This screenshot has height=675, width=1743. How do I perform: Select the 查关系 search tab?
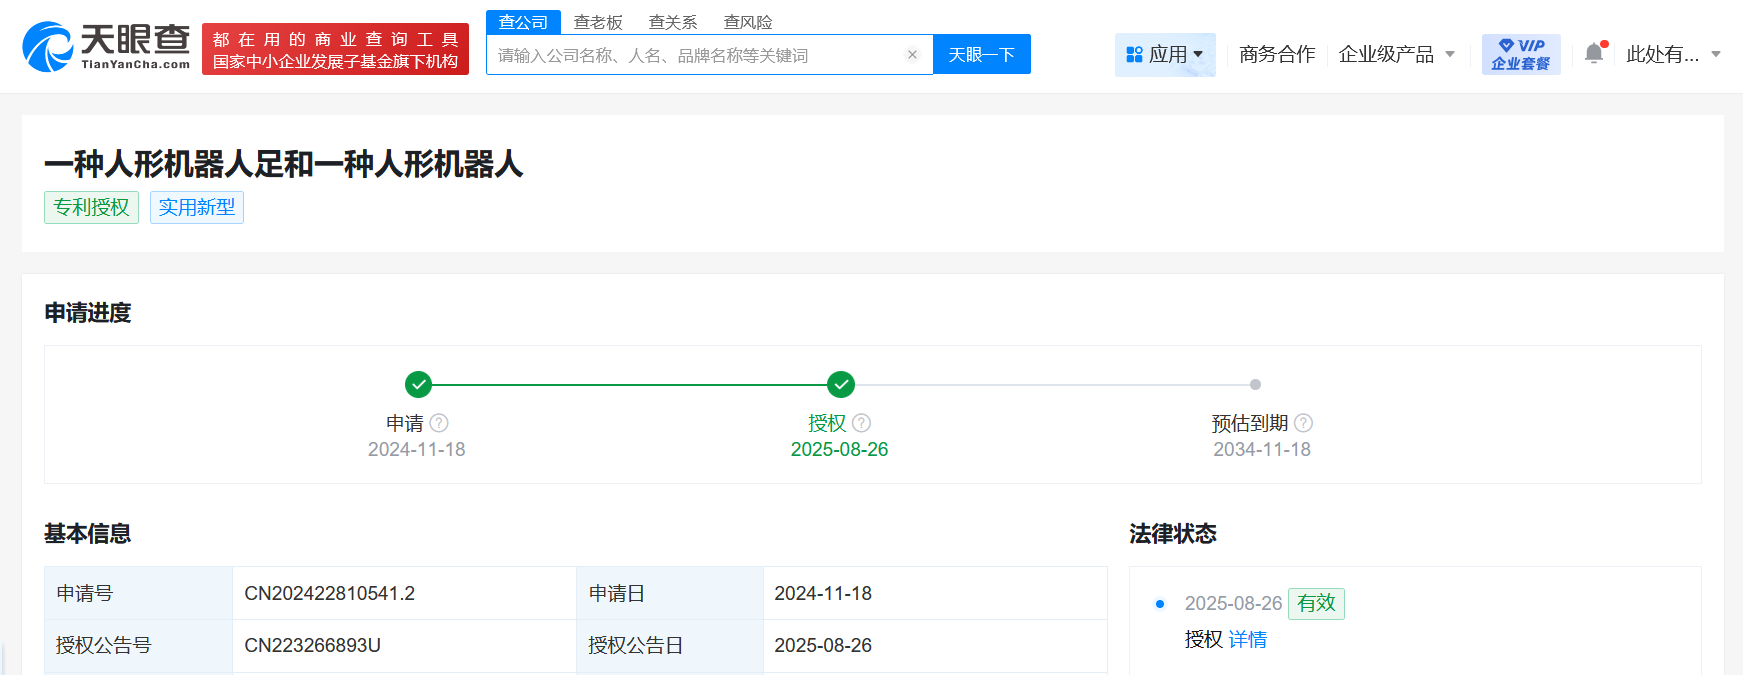point(673,22)
